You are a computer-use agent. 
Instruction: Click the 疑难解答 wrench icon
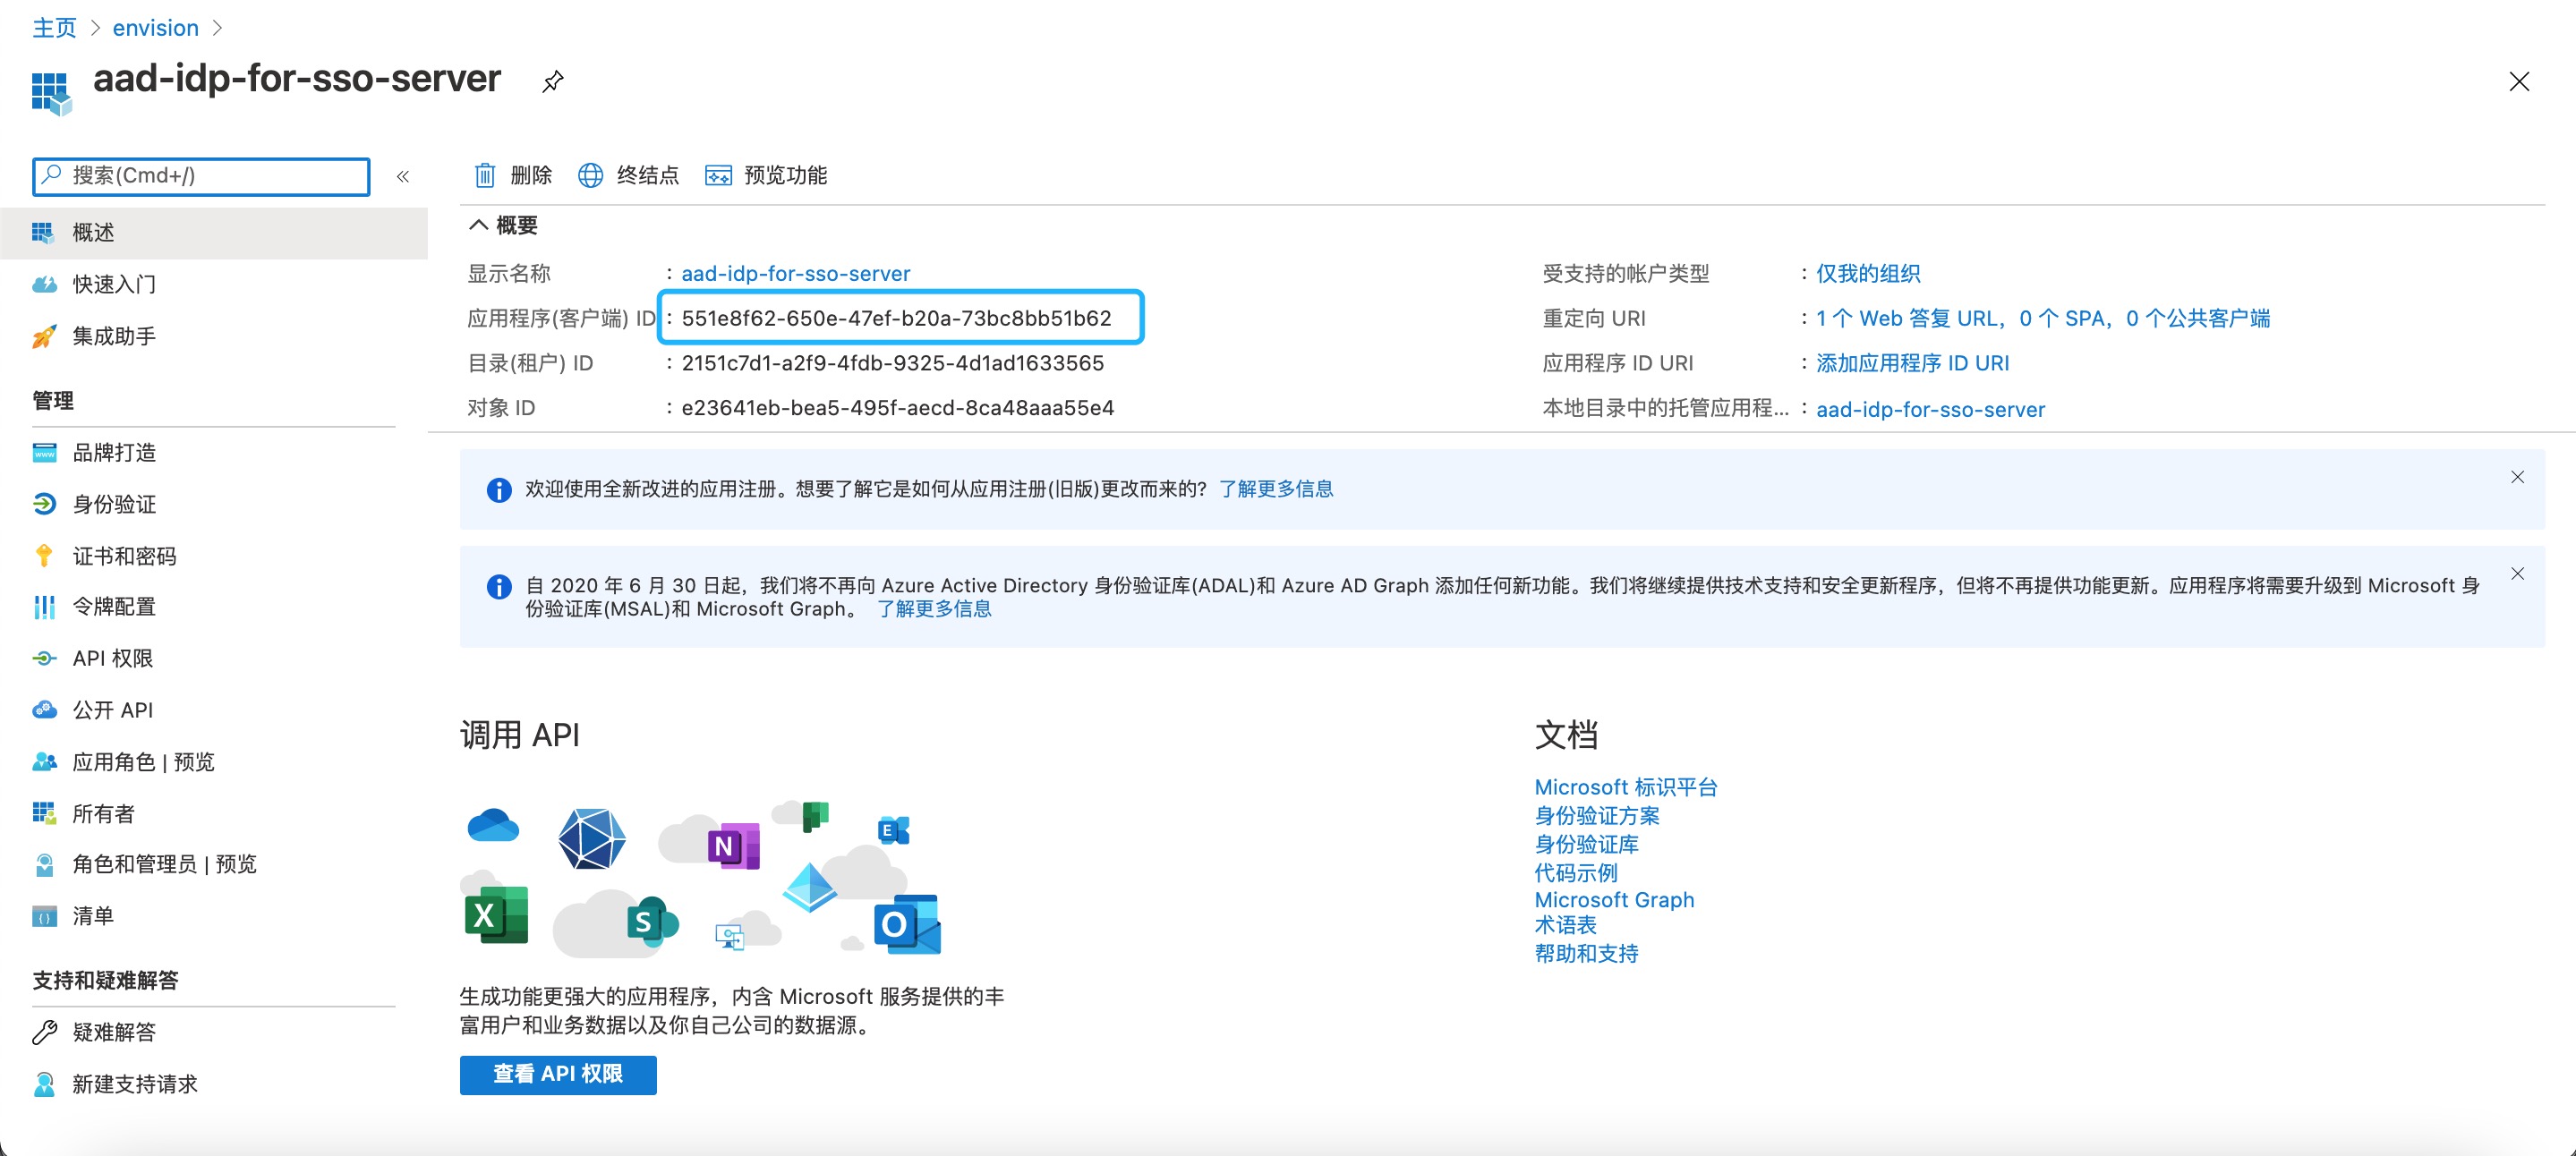[44, 1031]
